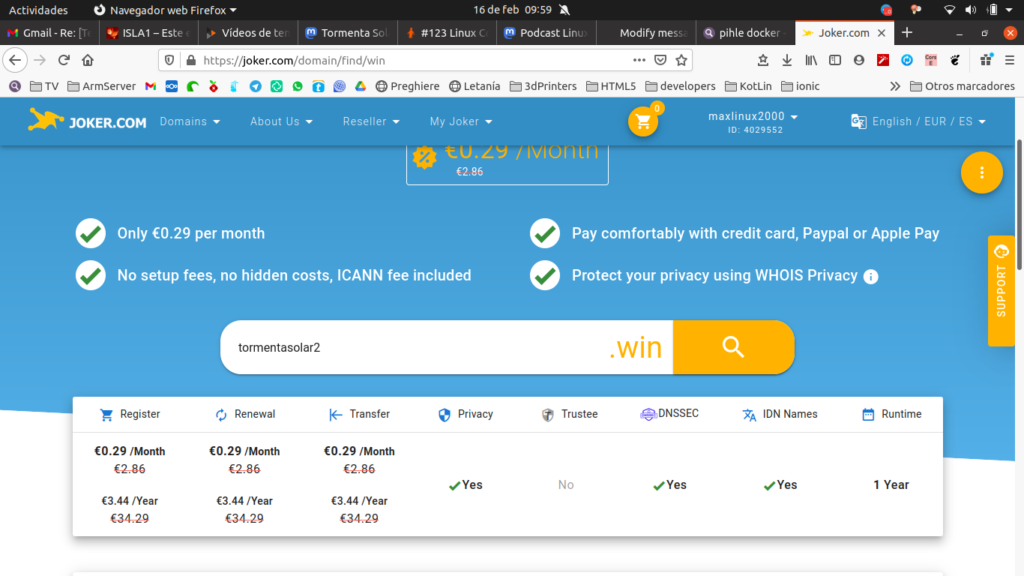Screen dimensions: 1024x576
Task: Open the clock and calendar panel
Action: tap(513, 10)
